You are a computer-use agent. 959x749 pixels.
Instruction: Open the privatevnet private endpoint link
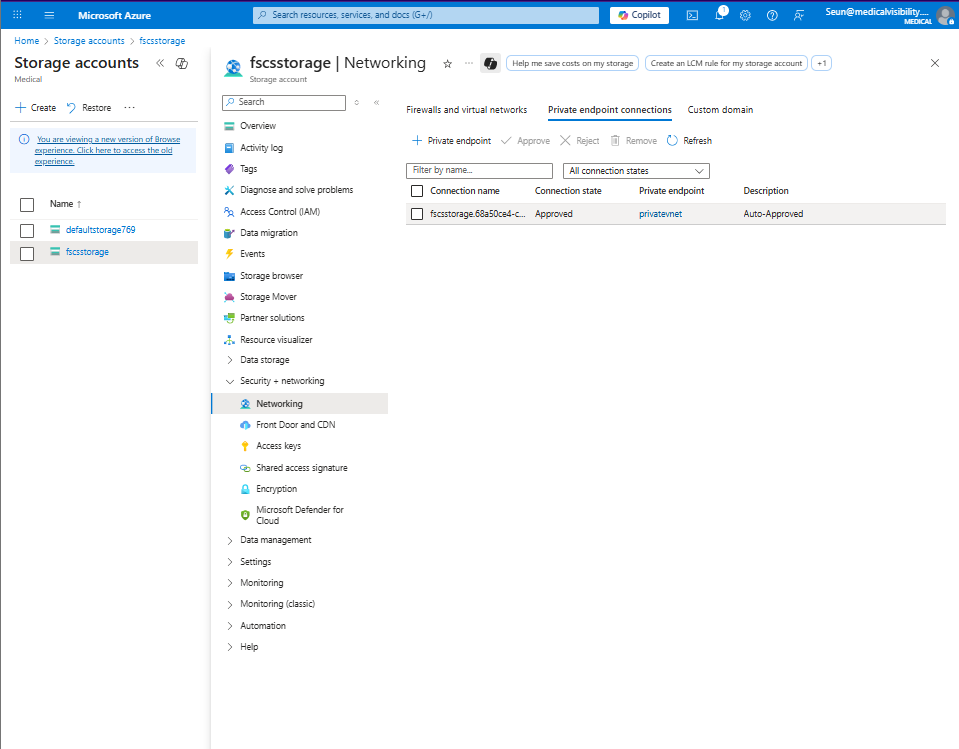(661, 214)
